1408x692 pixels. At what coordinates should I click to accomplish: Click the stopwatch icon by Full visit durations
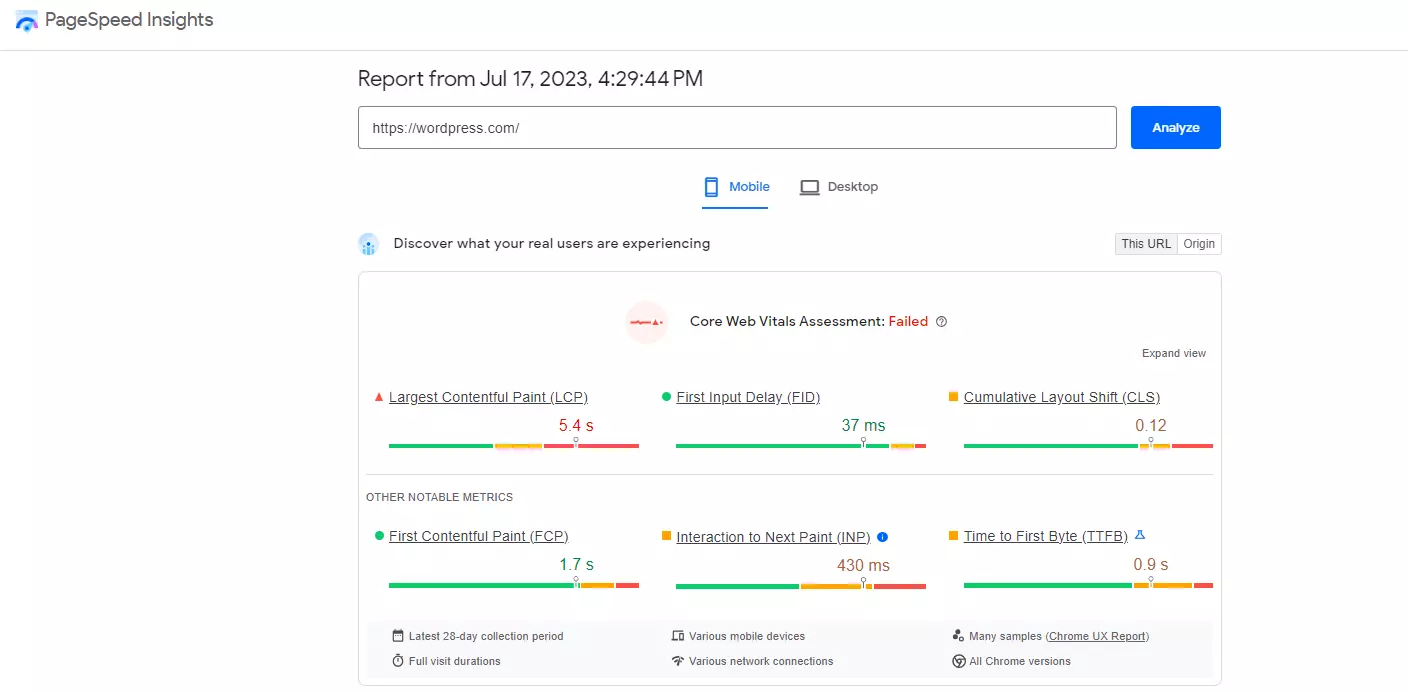tap(398, 661)
